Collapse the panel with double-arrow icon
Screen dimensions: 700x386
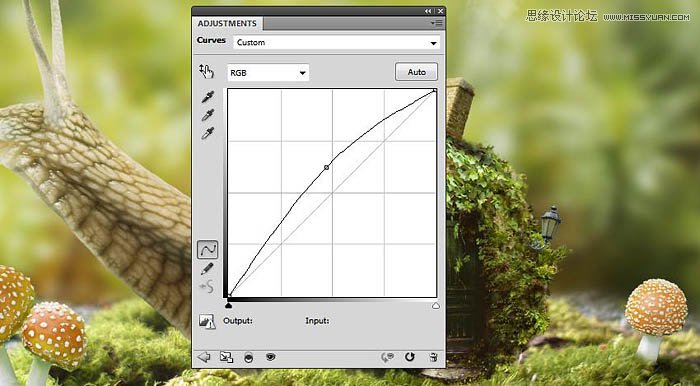click(428, 11)
